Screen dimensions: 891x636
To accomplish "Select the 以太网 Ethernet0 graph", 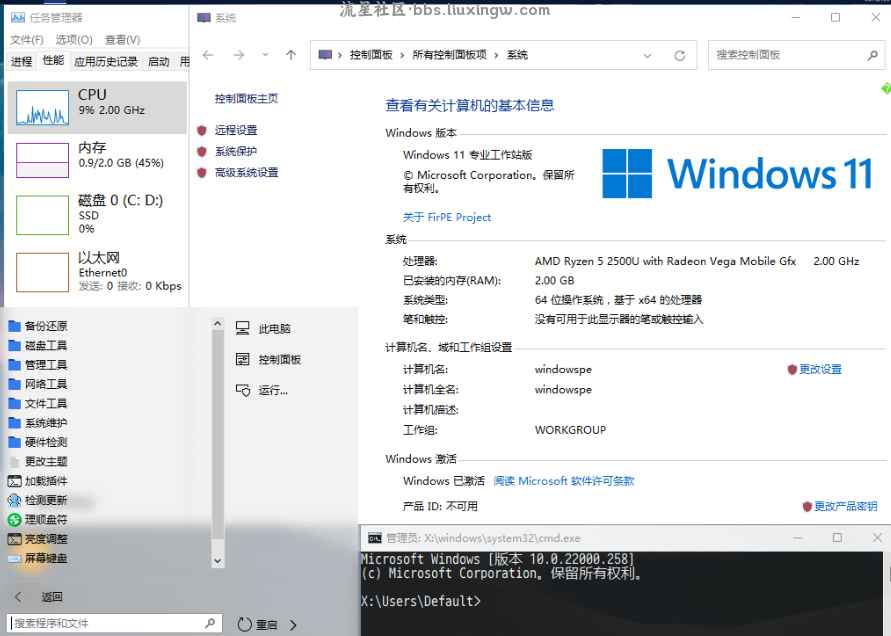I will [x=43, y=272].
